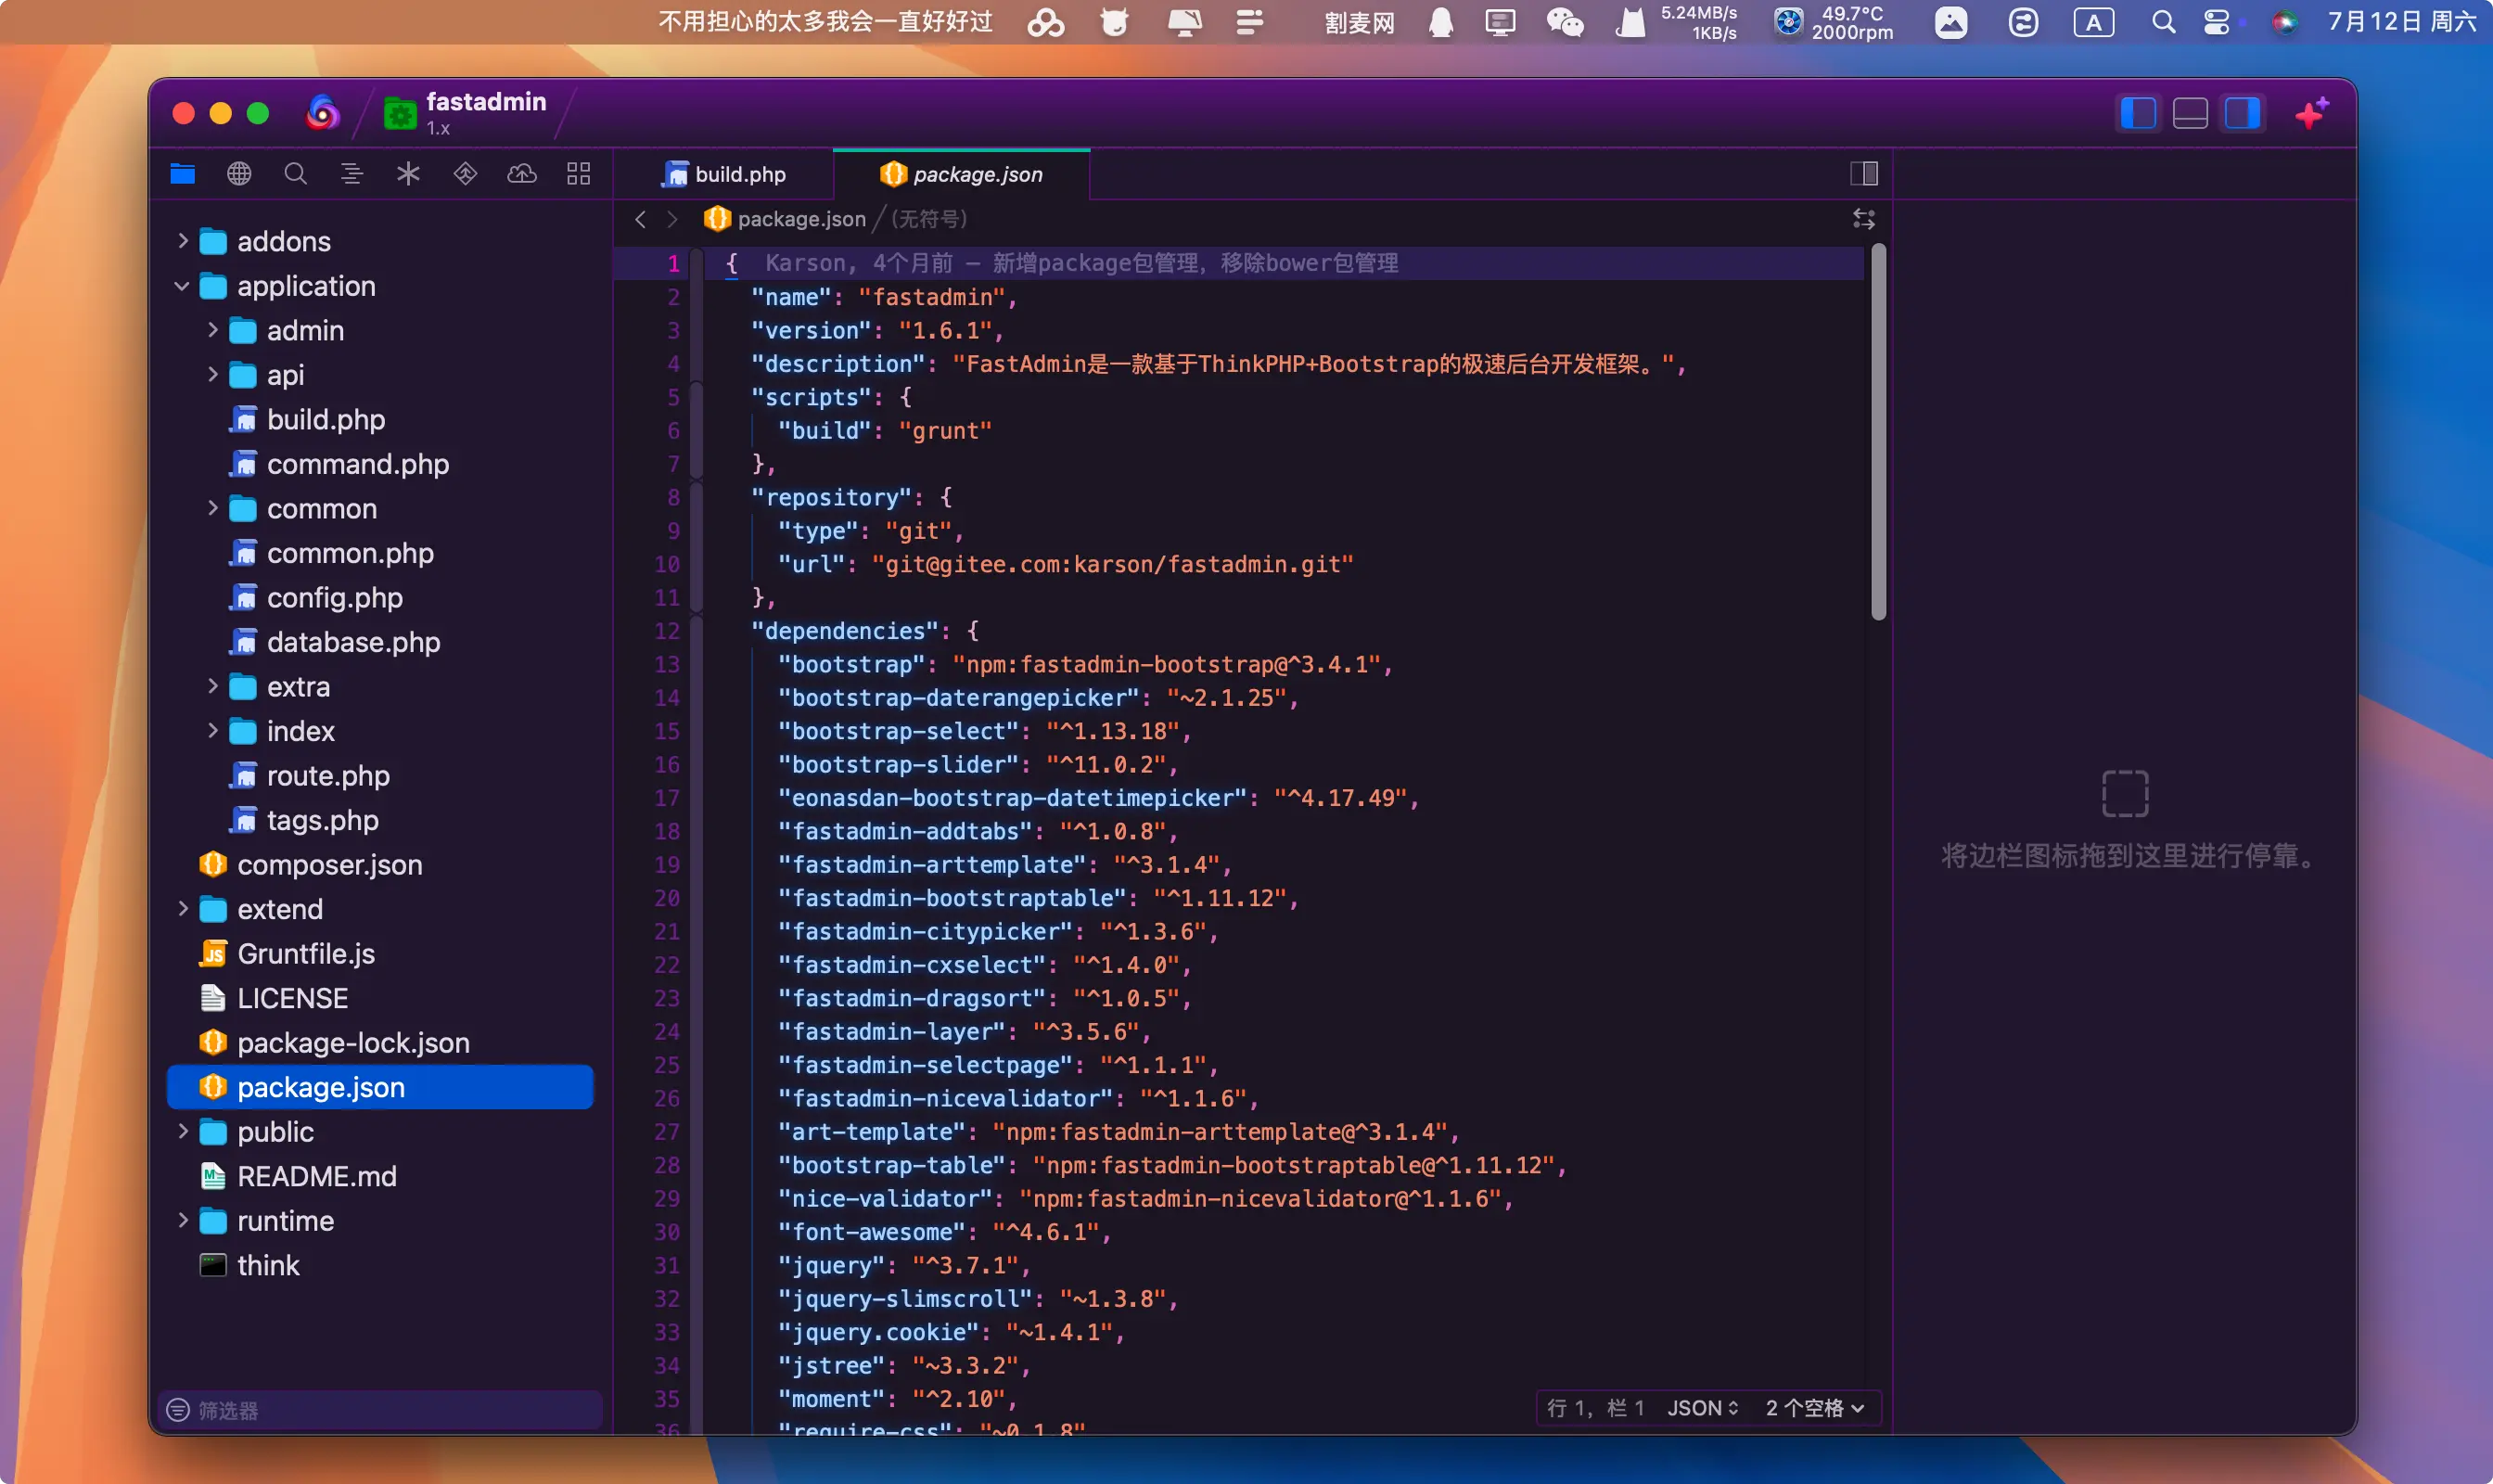Open the JSON language selector dropdown
Viewport: 2493px width, 1484px height.
(x=1702, y=1408)
